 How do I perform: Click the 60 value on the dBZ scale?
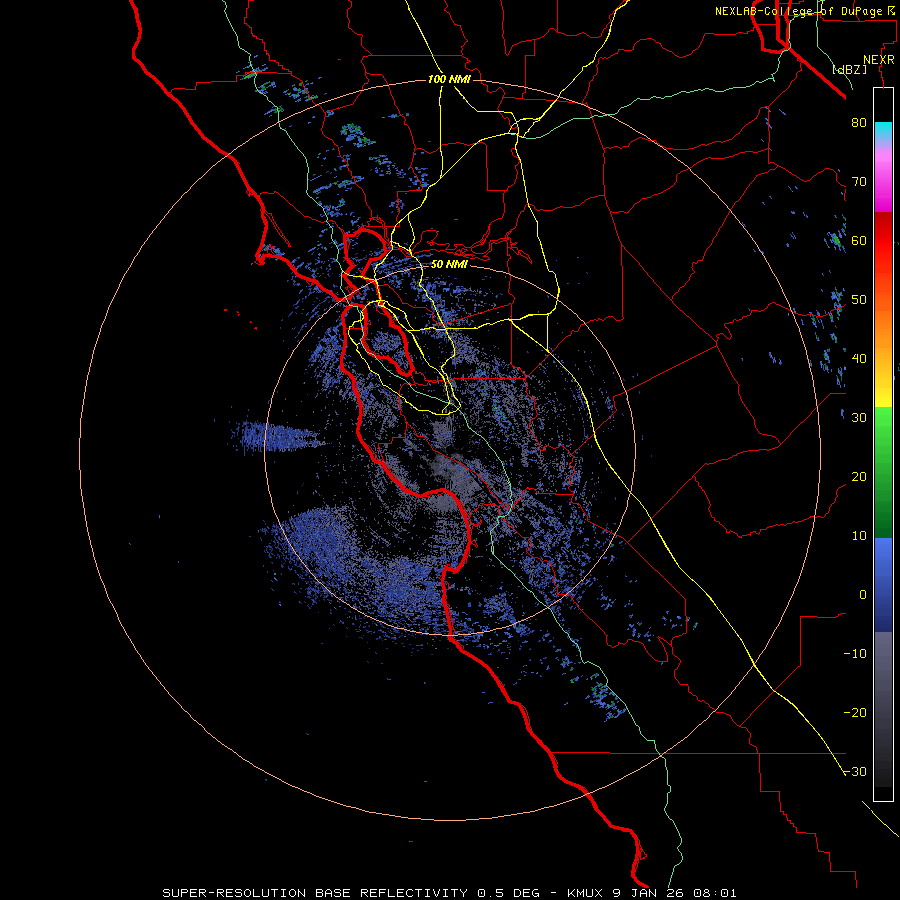(x=859, y=241)
